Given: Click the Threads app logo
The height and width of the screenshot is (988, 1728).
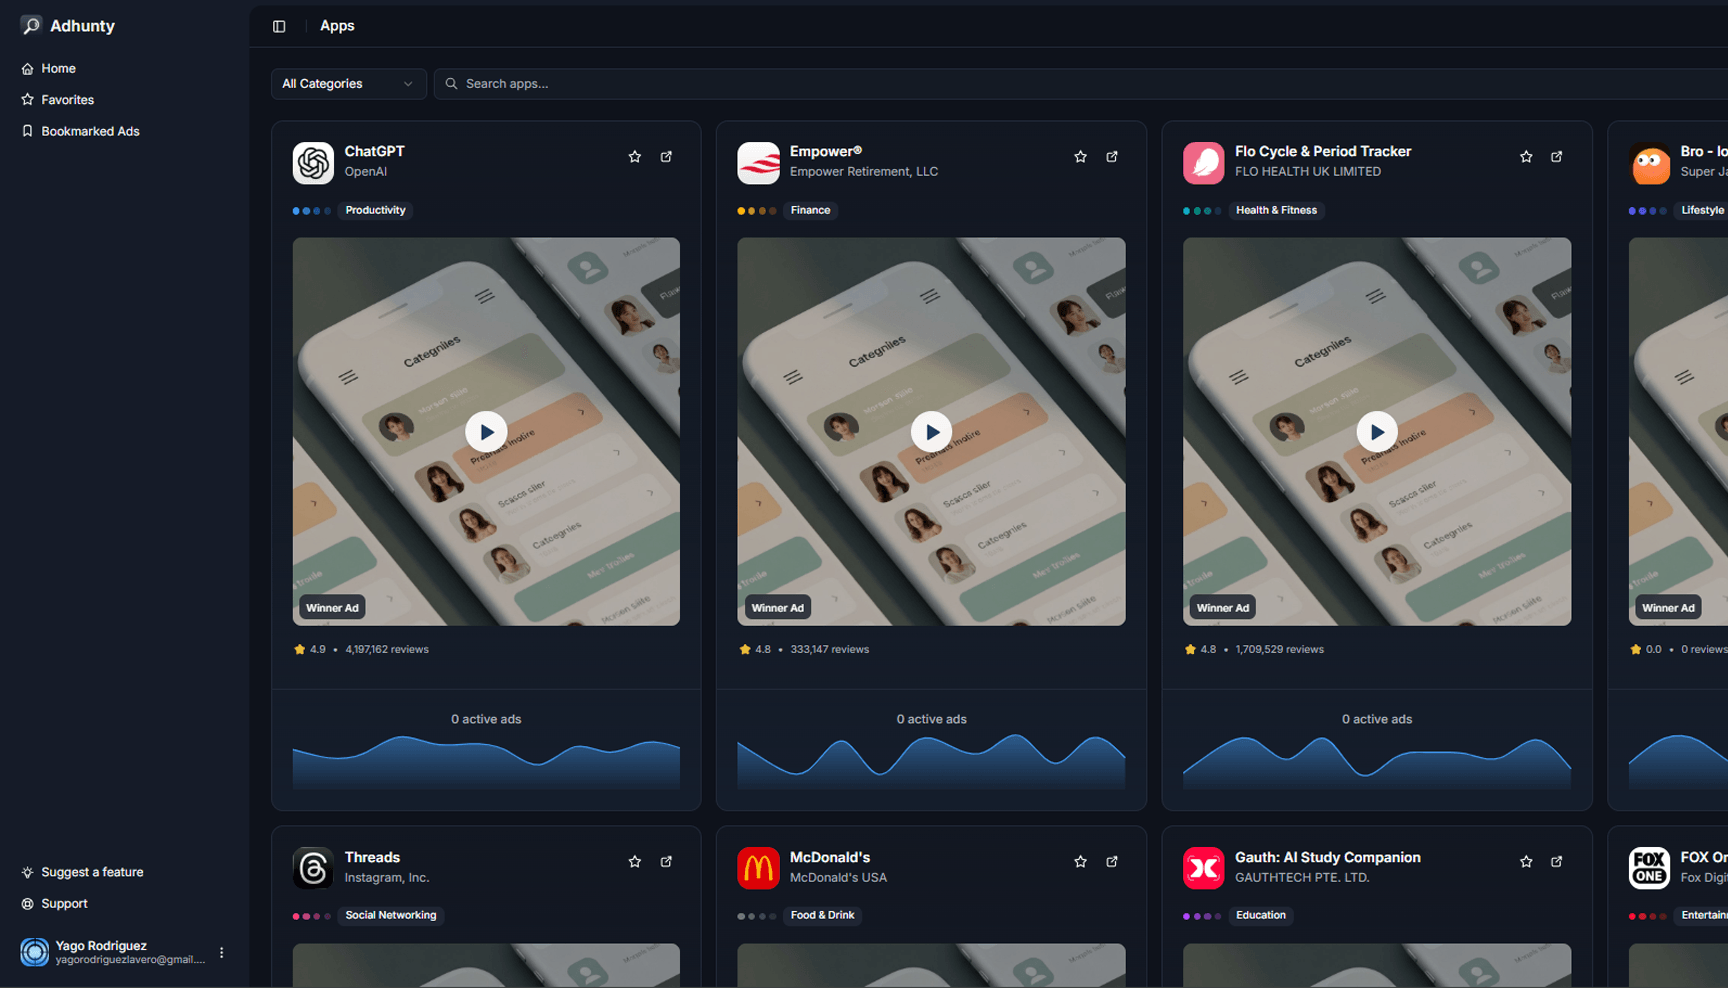Looking at the screenshot, I should [x=313, y=867].
